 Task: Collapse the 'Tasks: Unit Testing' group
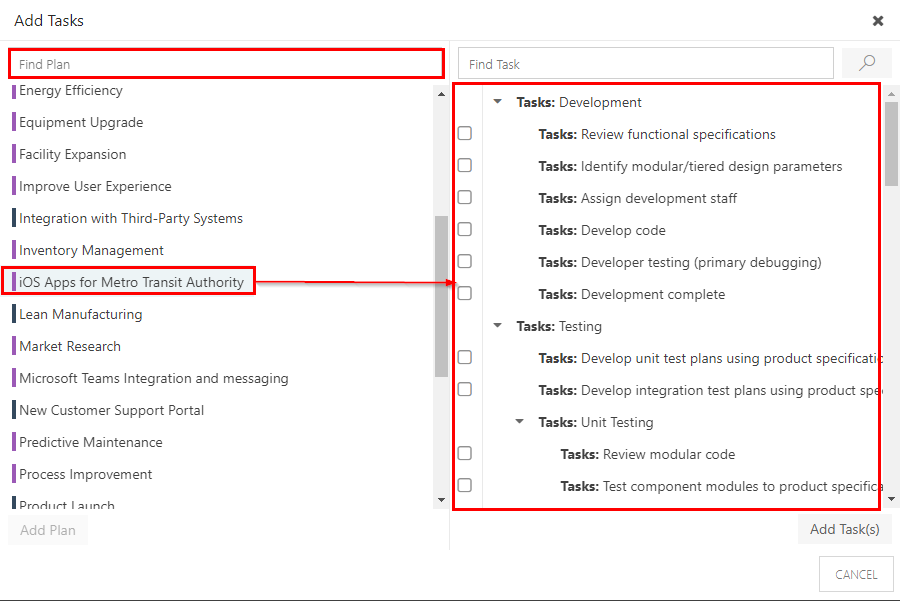(x=519, y=421)
